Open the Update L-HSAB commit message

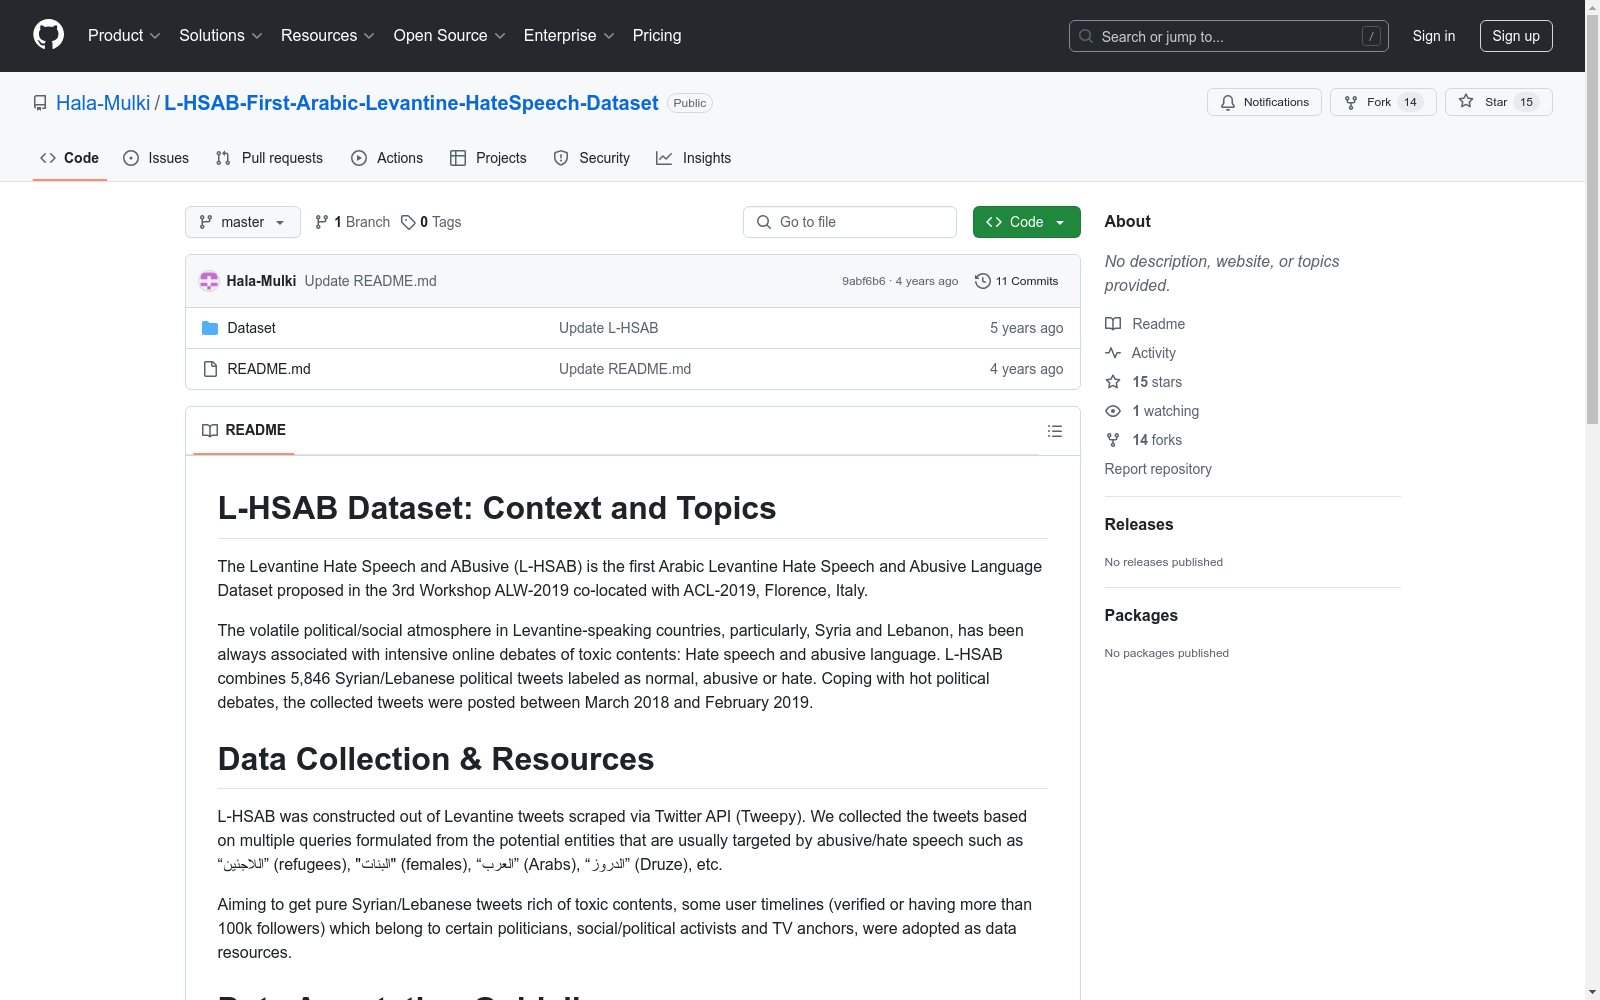pyautogui.click(x=608, y=328)
